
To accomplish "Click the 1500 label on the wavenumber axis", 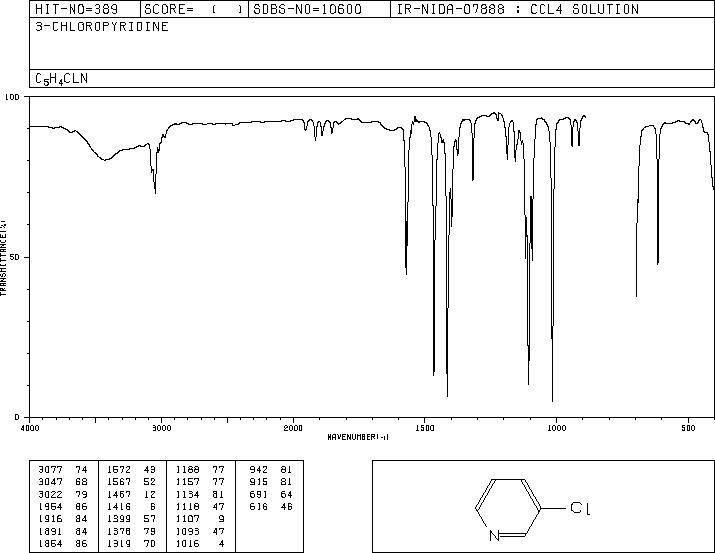I will point(425,428).
